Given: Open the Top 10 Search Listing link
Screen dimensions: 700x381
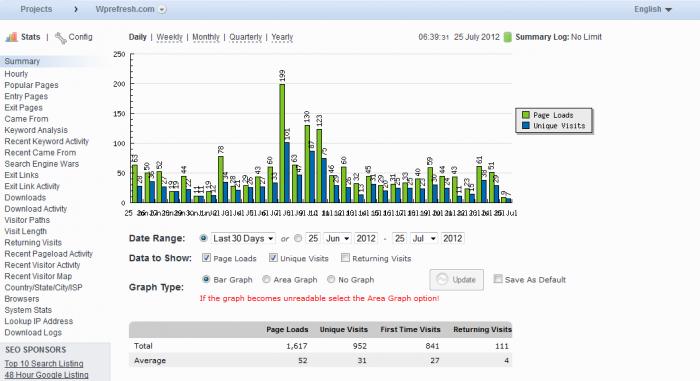Looking at the screenshot, I should point(44,364).
